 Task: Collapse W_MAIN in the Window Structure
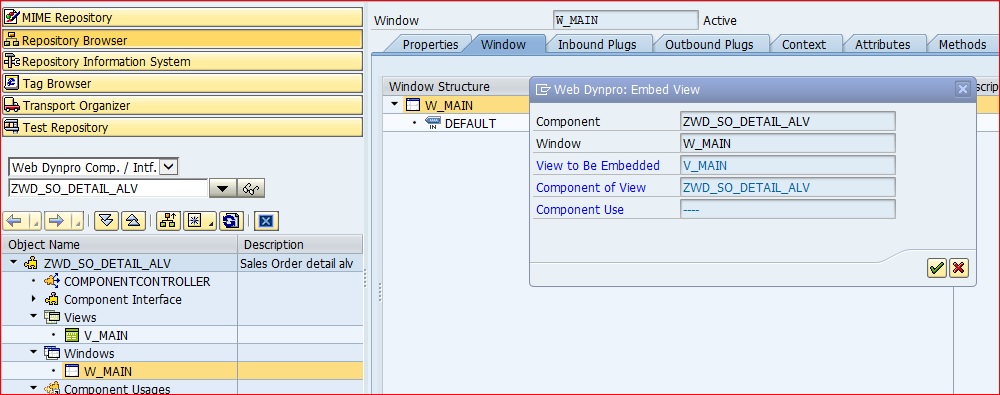[x=395, y=104]
